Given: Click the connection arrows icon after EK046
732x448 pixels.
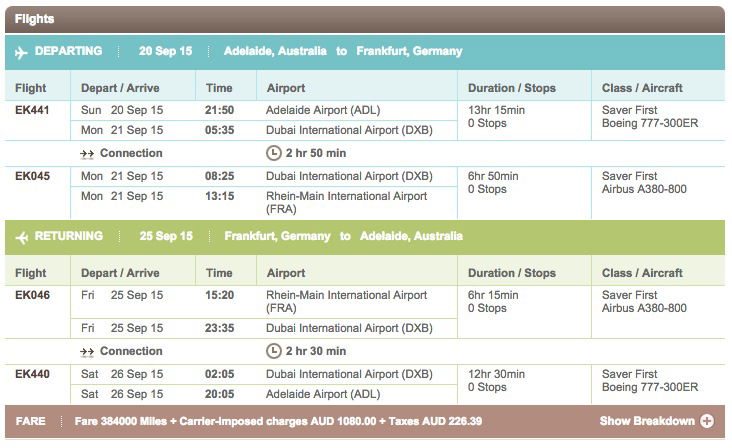Looking at the screenshot, I should 87,352.
